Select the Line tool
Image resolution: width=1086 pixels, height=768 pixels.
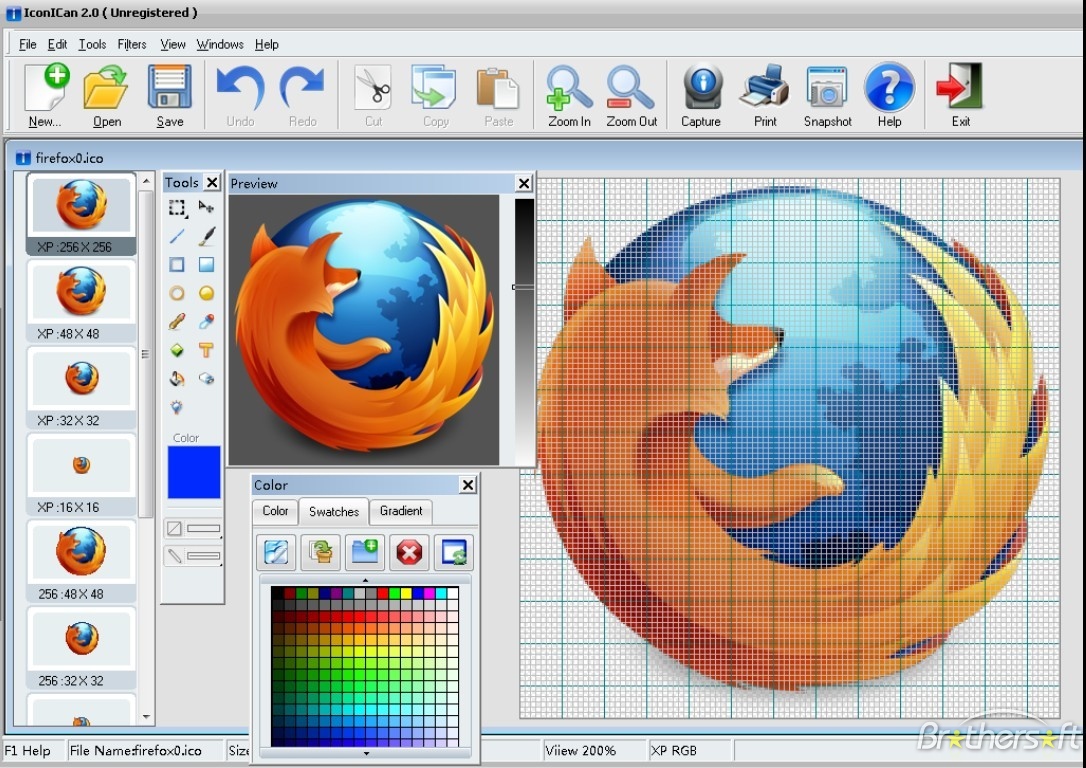coord(174,236)
